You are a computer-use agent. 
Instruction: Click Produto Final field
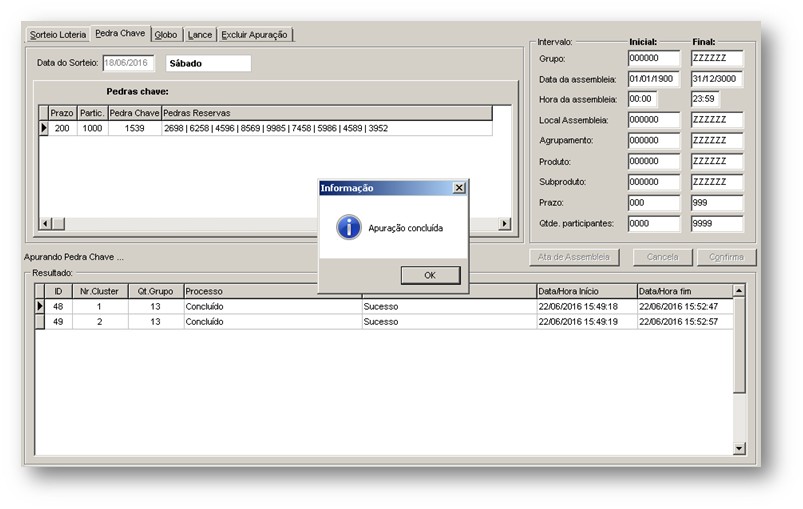[x=717, y=161]
